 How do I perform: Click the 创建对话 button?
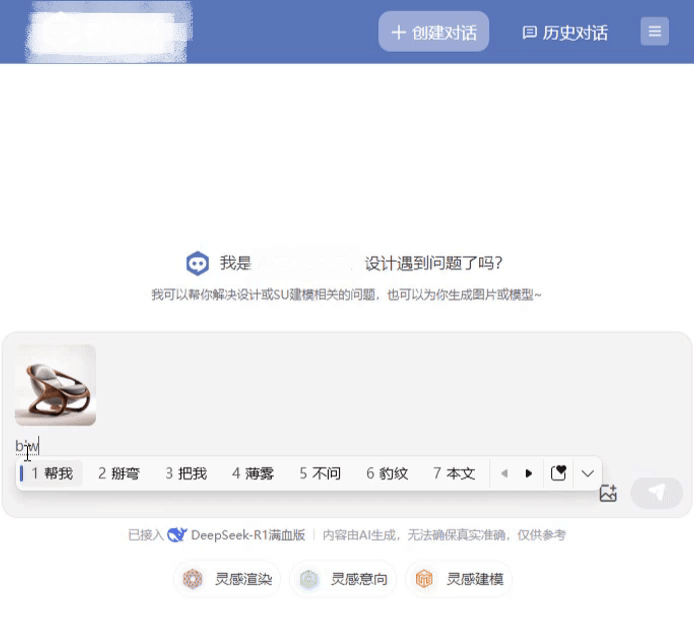[x=433, y=32]
